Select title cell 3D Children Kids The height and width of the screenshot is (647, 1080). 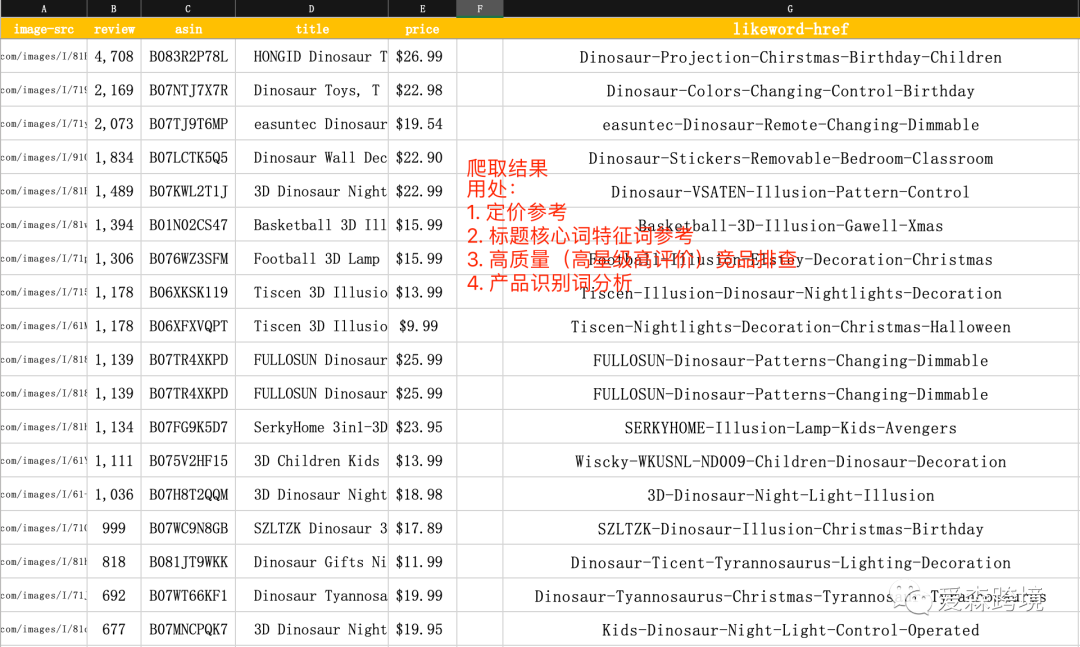(311, 462)
